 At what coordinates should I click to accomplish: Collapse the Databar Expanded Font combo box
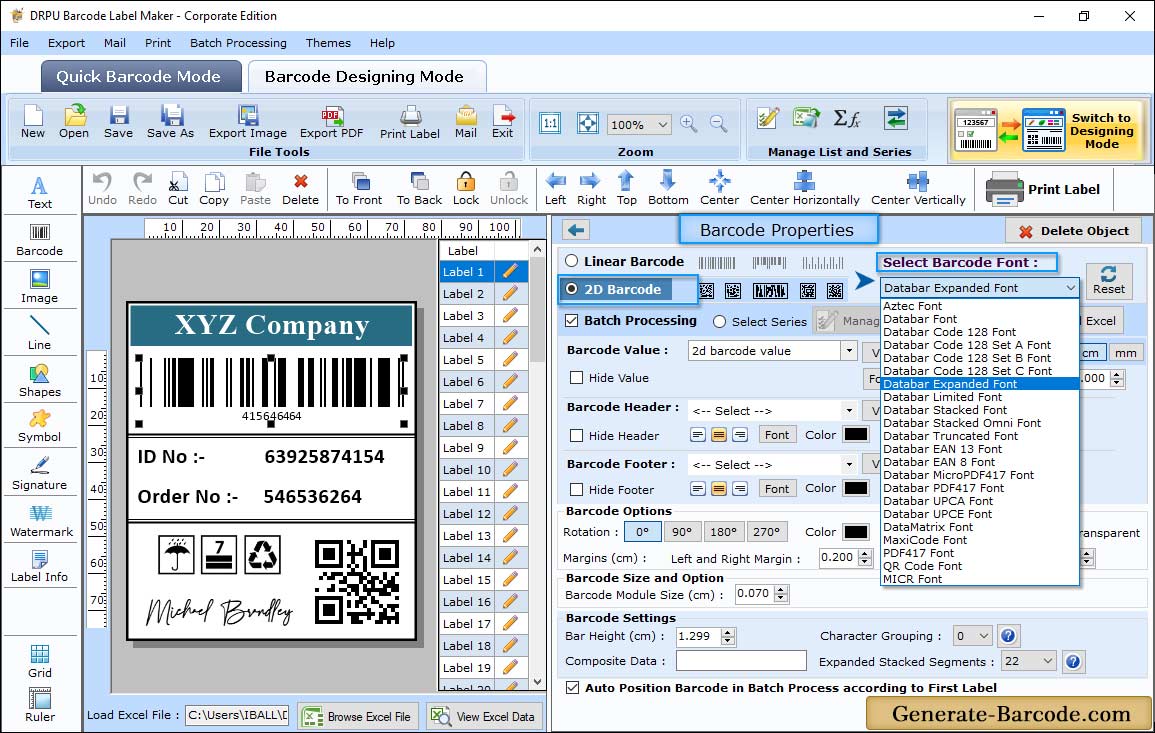pyautogui.click(x=1070, y=287)
